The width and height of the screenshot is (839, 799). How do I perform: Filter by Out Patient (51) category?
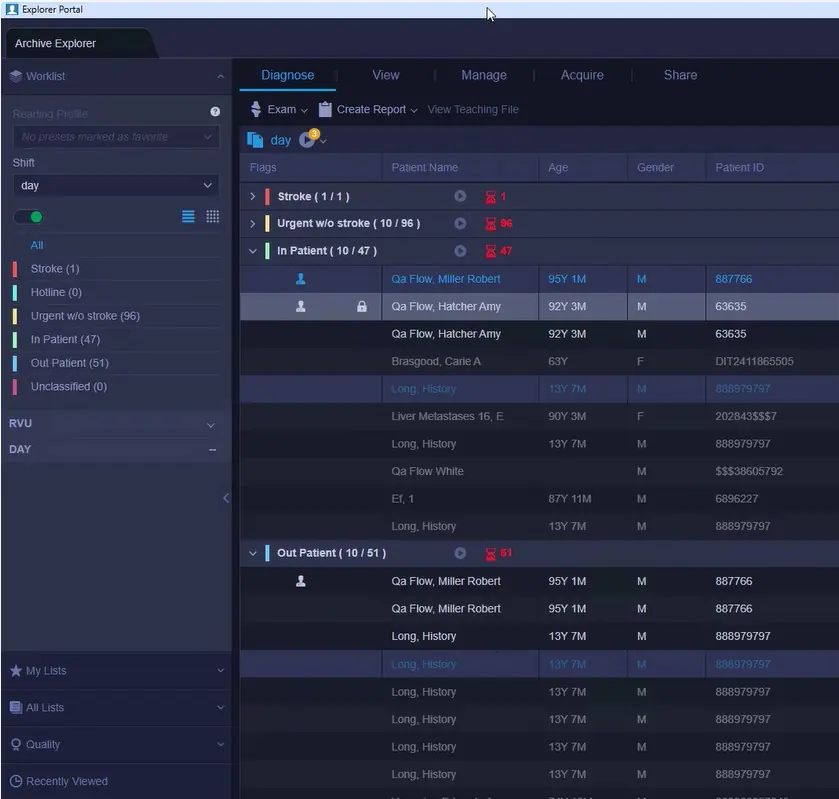(x=70, y=363)
